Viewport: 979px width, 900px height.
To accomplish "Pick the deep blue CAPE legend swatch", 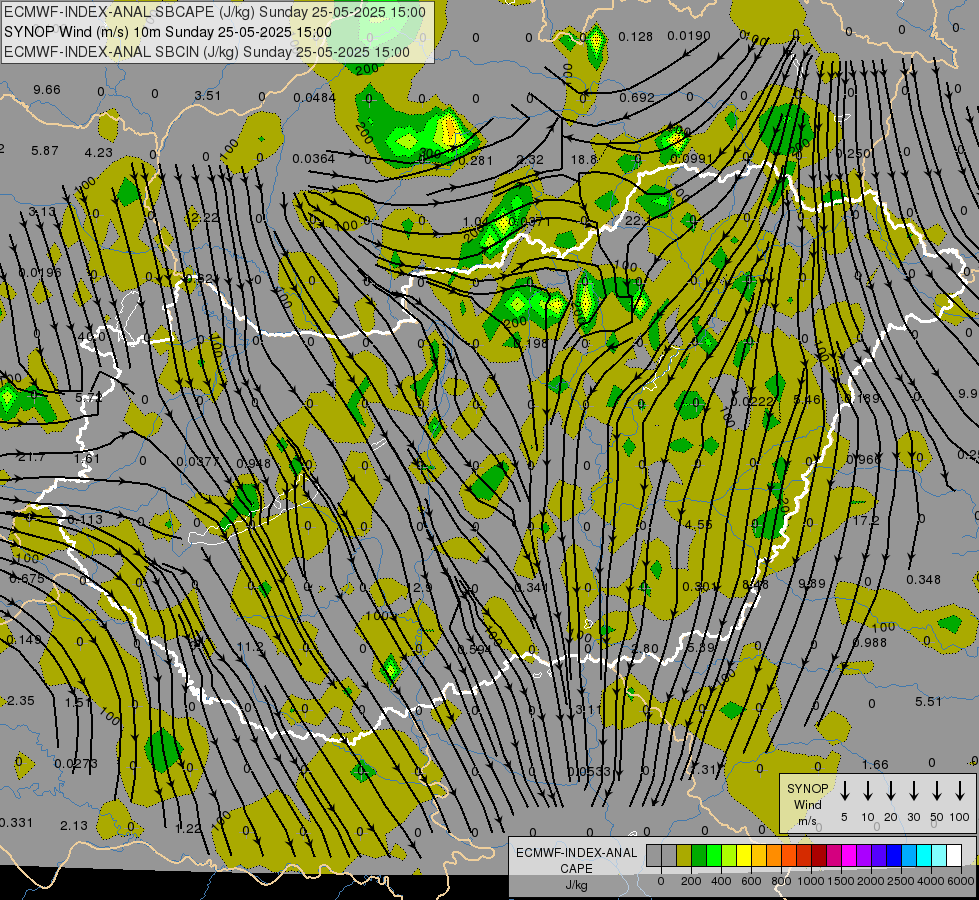I will 895,855.
